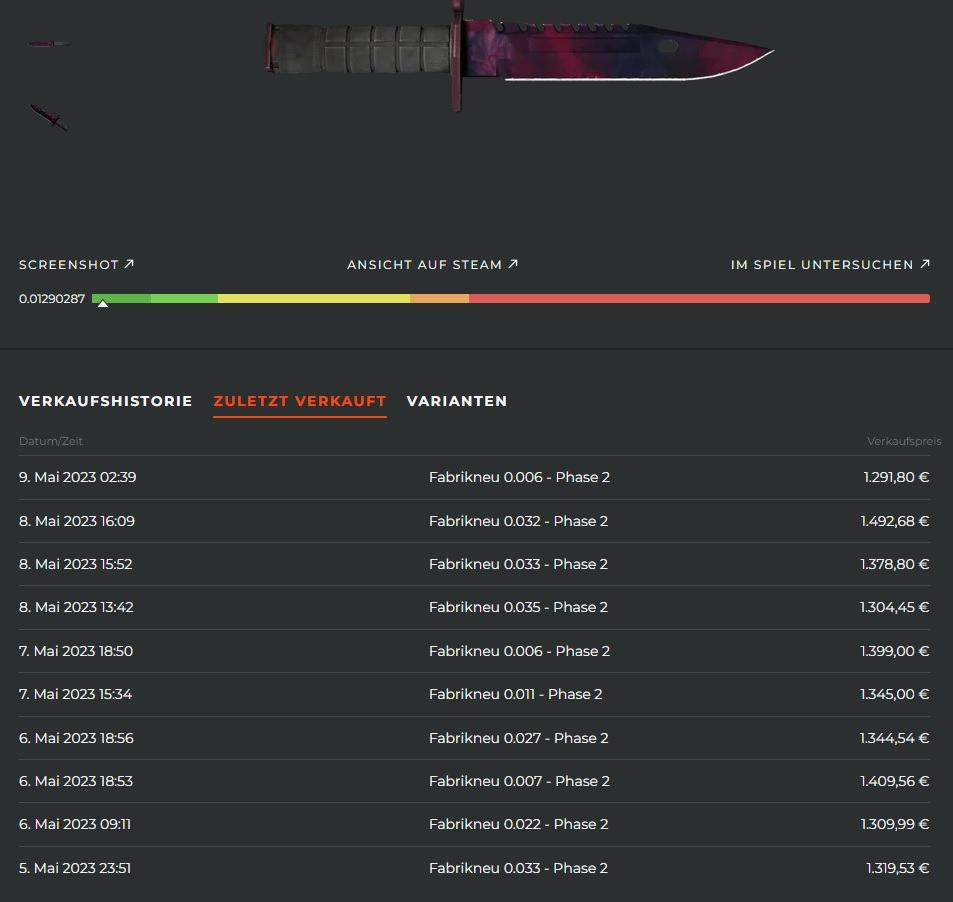Click price 1.304,45 €
The width and height of the screenshot is (953, 902).
point(895,607)
